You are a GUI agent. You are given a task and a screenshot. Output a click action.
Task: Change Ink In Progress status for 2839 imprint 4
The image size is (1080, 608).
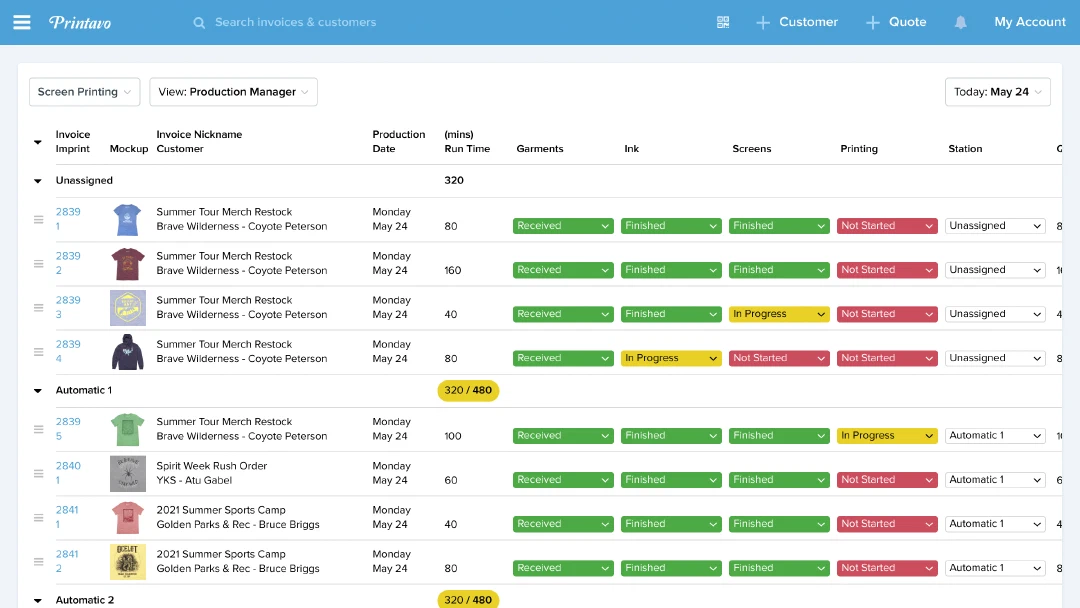click(671, 358)
